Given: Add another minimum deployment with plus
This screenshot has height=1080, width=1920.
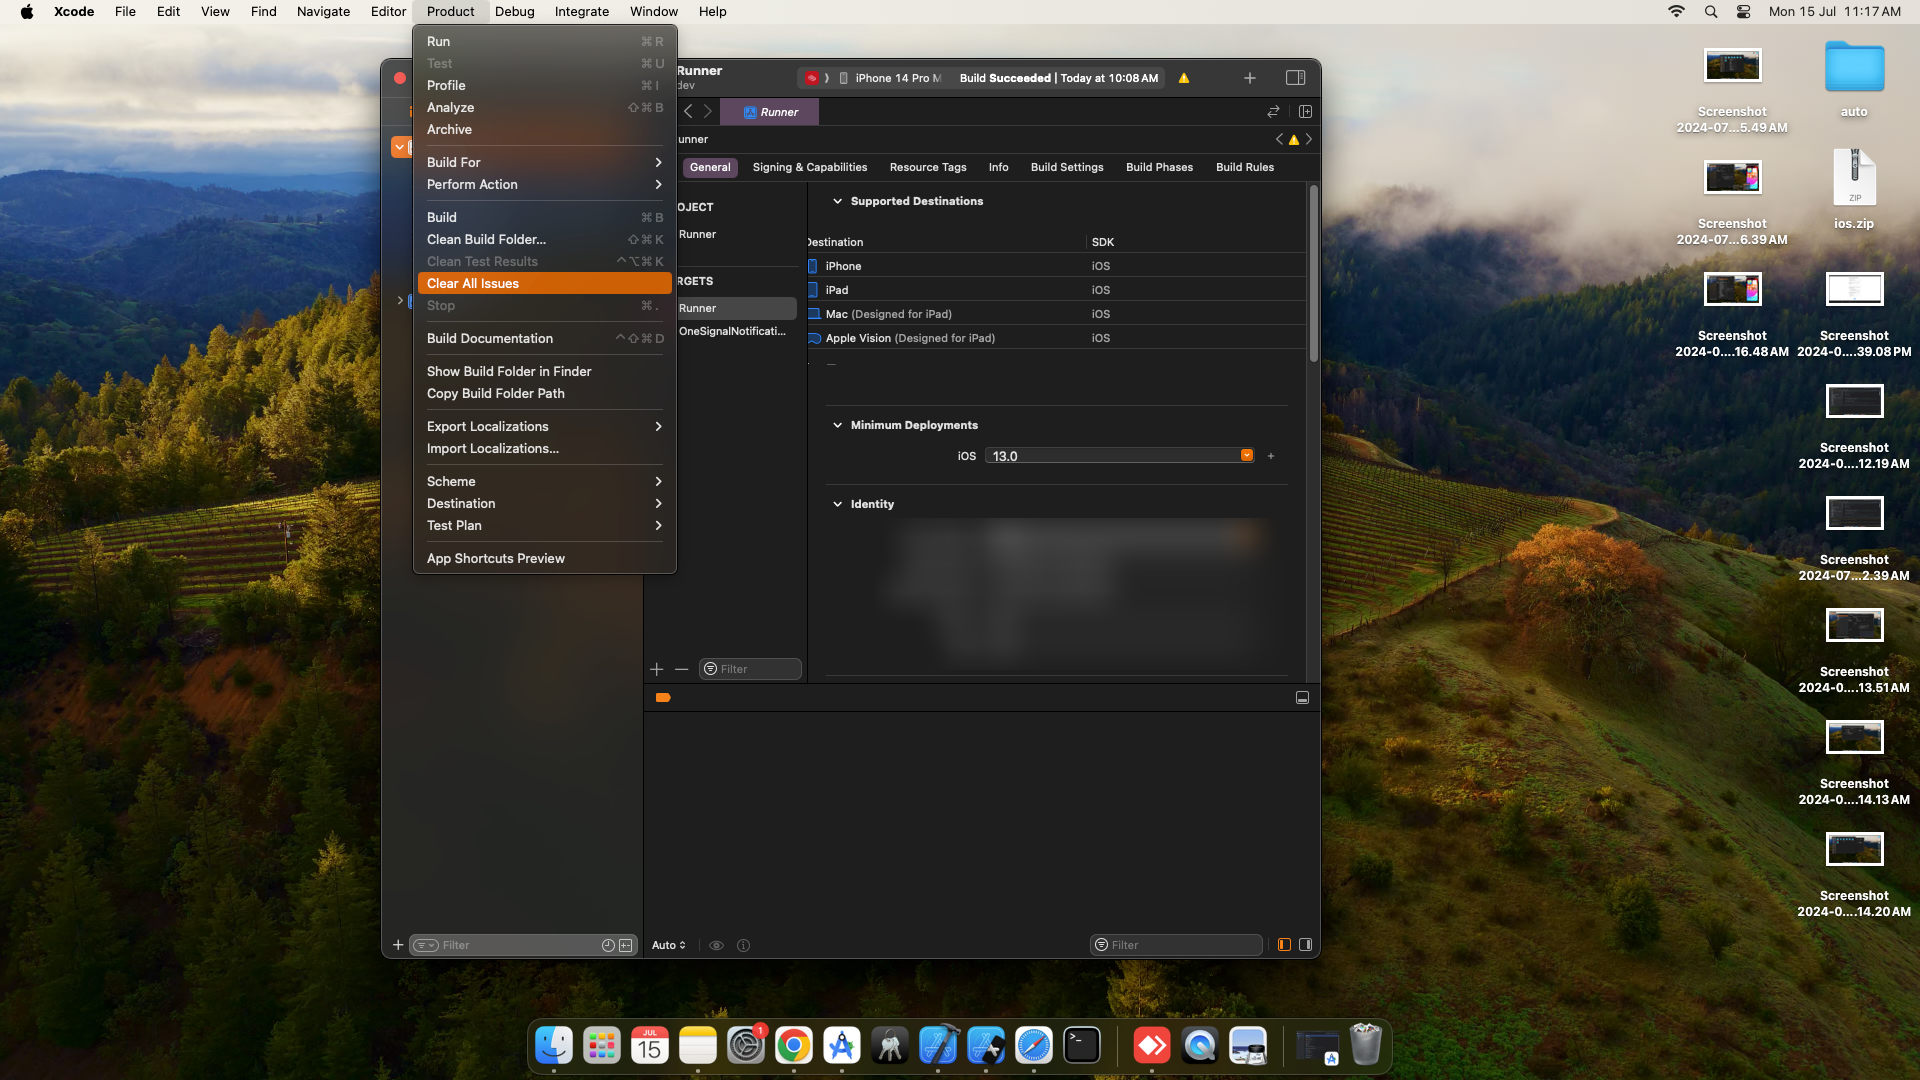Looking at the screenshot, I should tap(1271, 456).
